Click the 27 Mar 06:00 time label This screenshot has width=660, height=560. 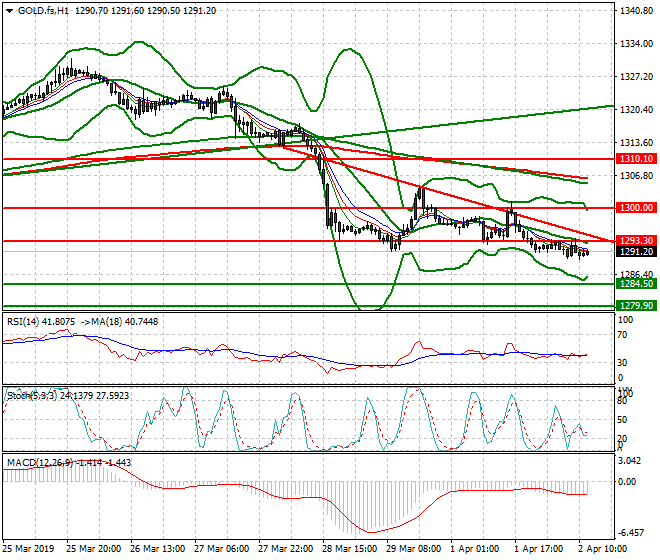point(221,549)
